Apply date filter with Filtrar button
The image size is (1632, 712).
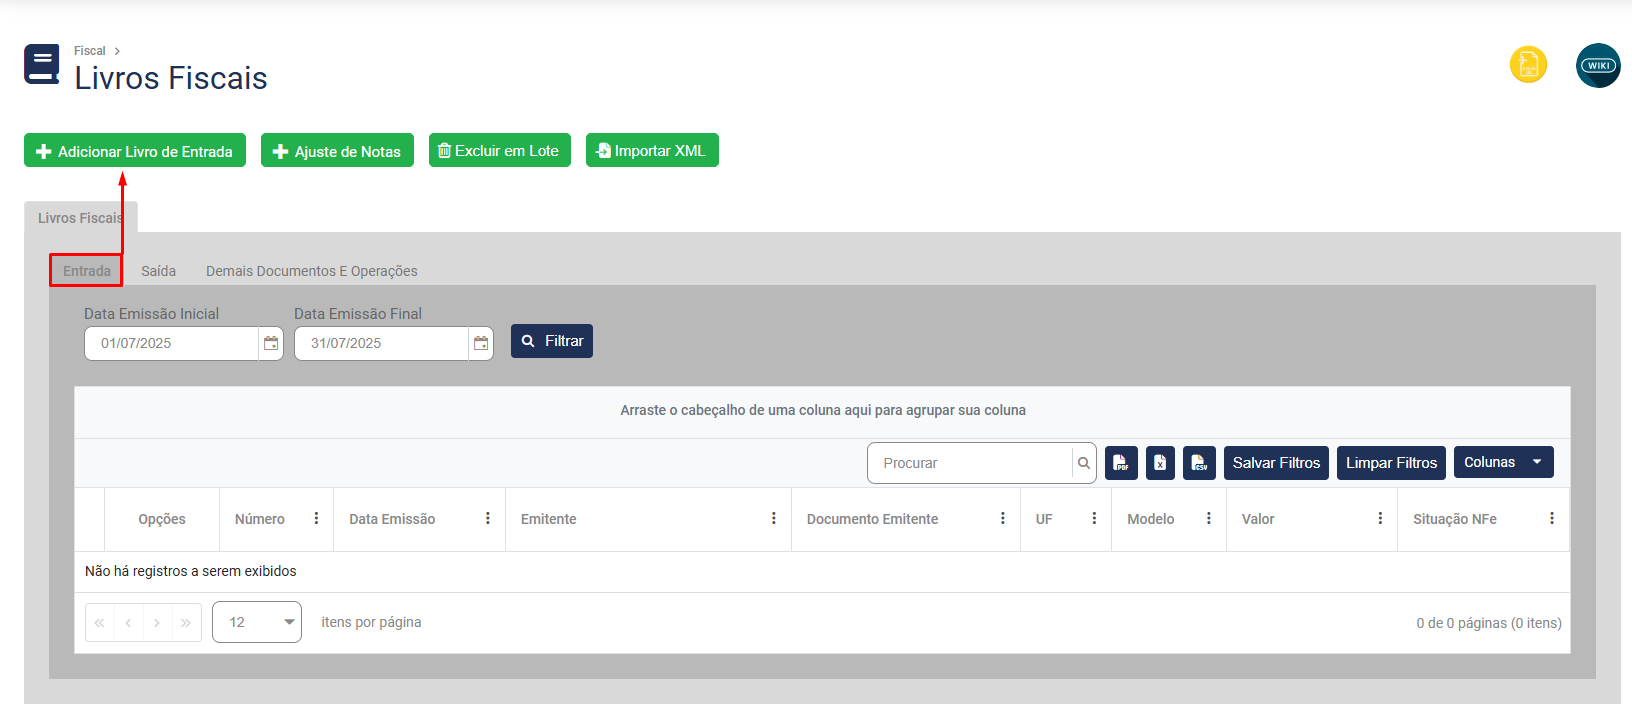(552, 341)
